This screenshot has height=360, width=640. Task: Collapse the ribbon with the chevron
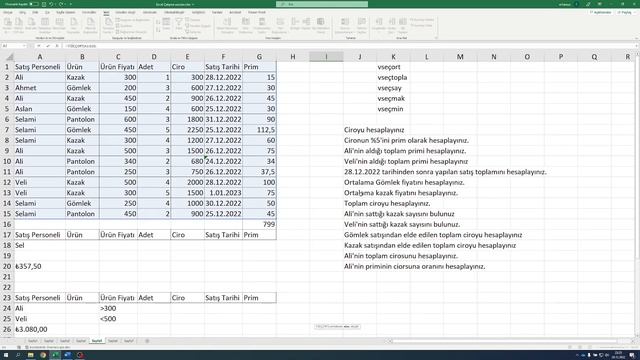tap(636, 38)
